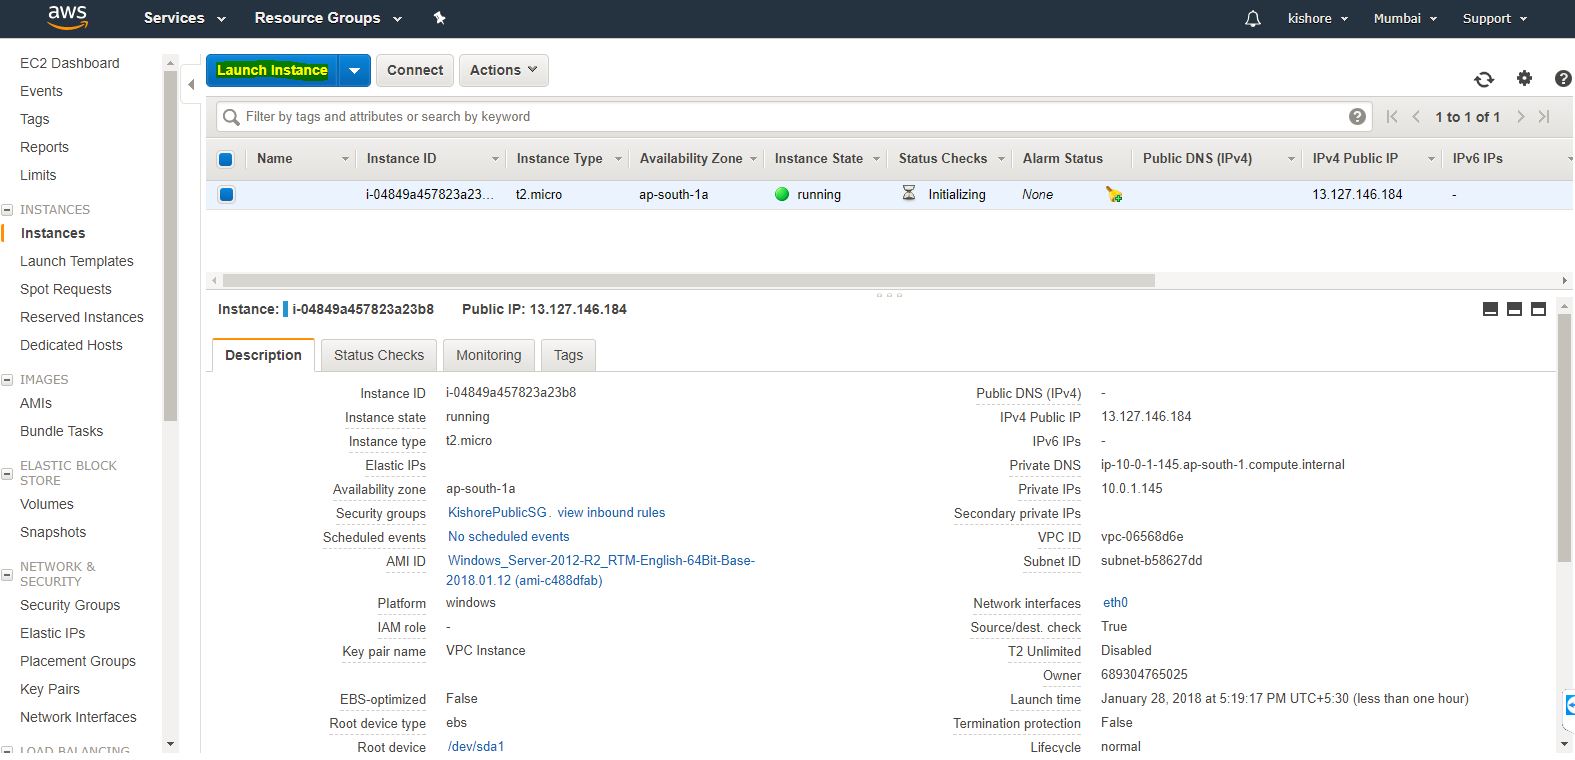The width and height of the screenshot is (1575, 760).
Task: Go to next page of results arrow
Action: pyautogui.click(x=1520, y=117)
